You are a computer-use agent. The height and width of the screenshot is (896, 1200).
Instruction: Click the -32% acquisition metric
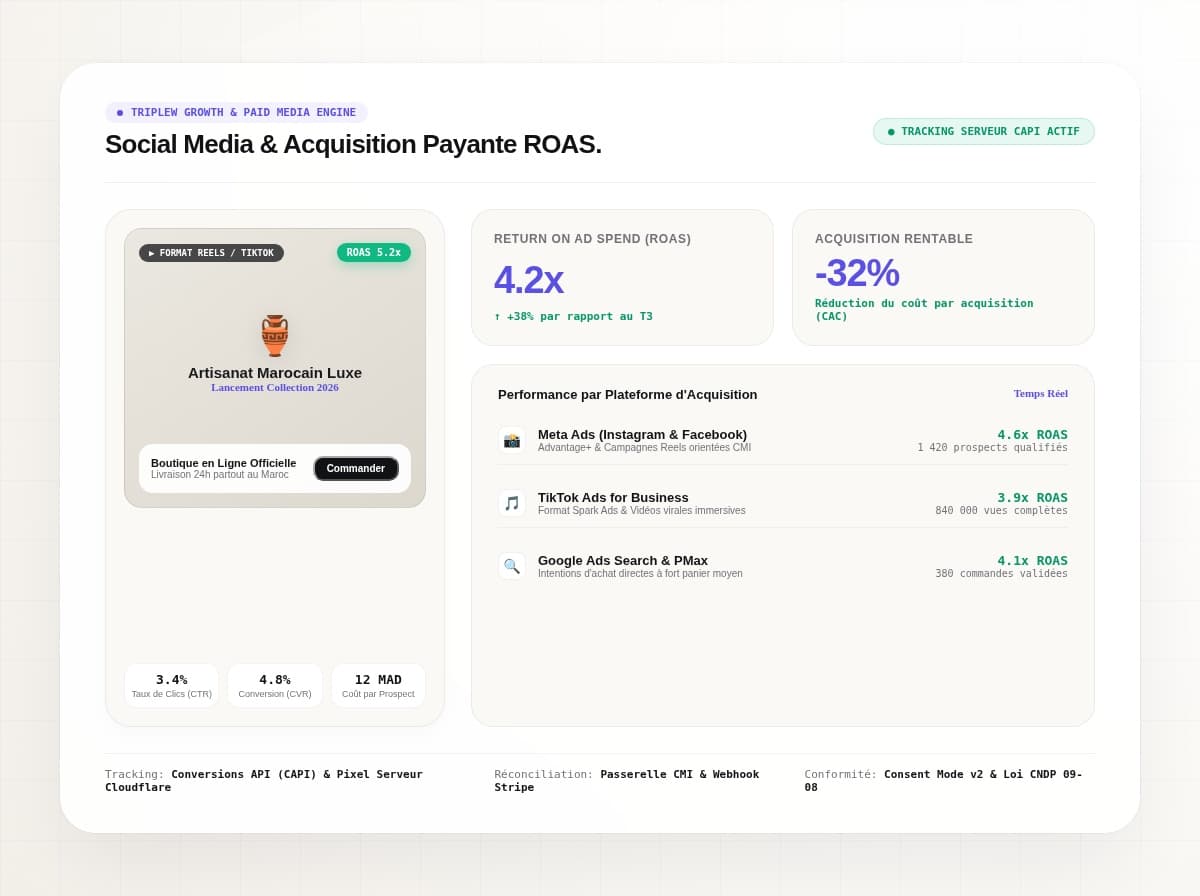857,273
